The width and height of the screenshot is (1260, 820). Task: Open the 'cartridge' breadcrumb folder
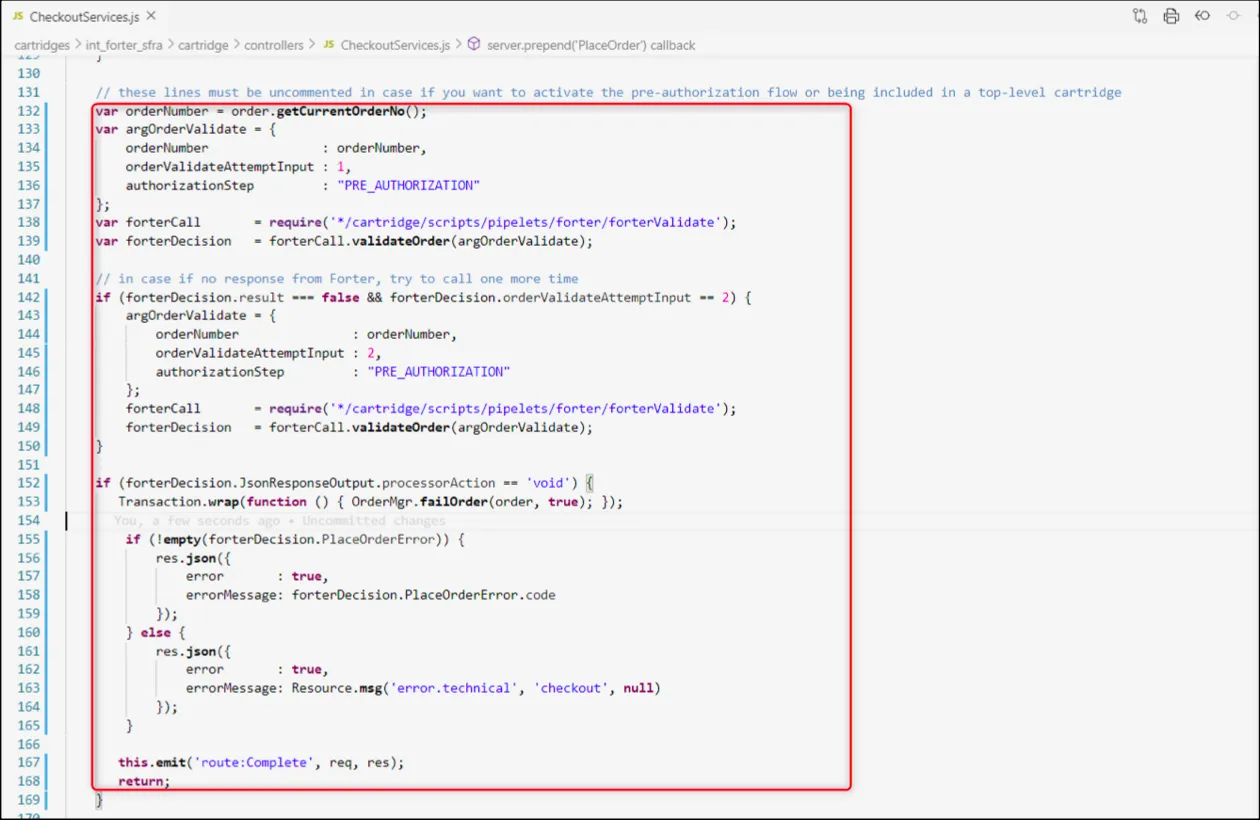point(204,45)
